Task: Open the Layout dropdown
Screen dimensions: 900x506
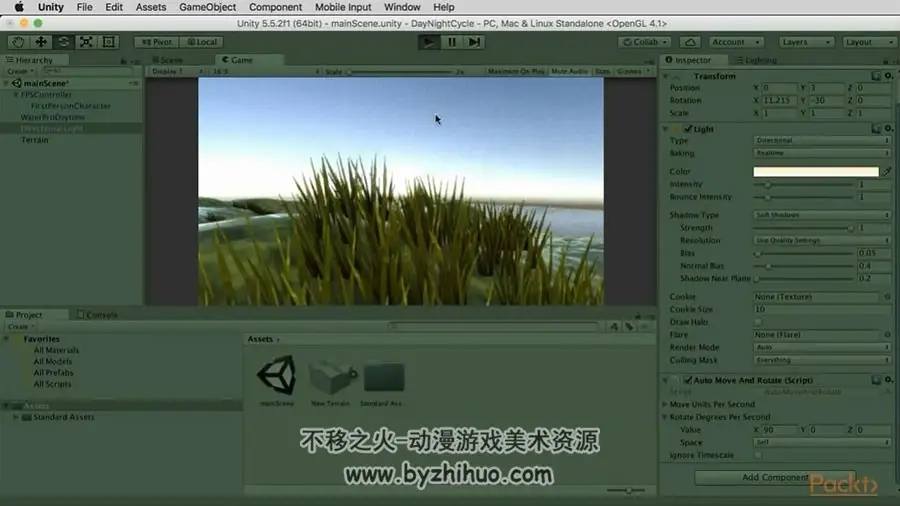Action: tap(869, 42)
